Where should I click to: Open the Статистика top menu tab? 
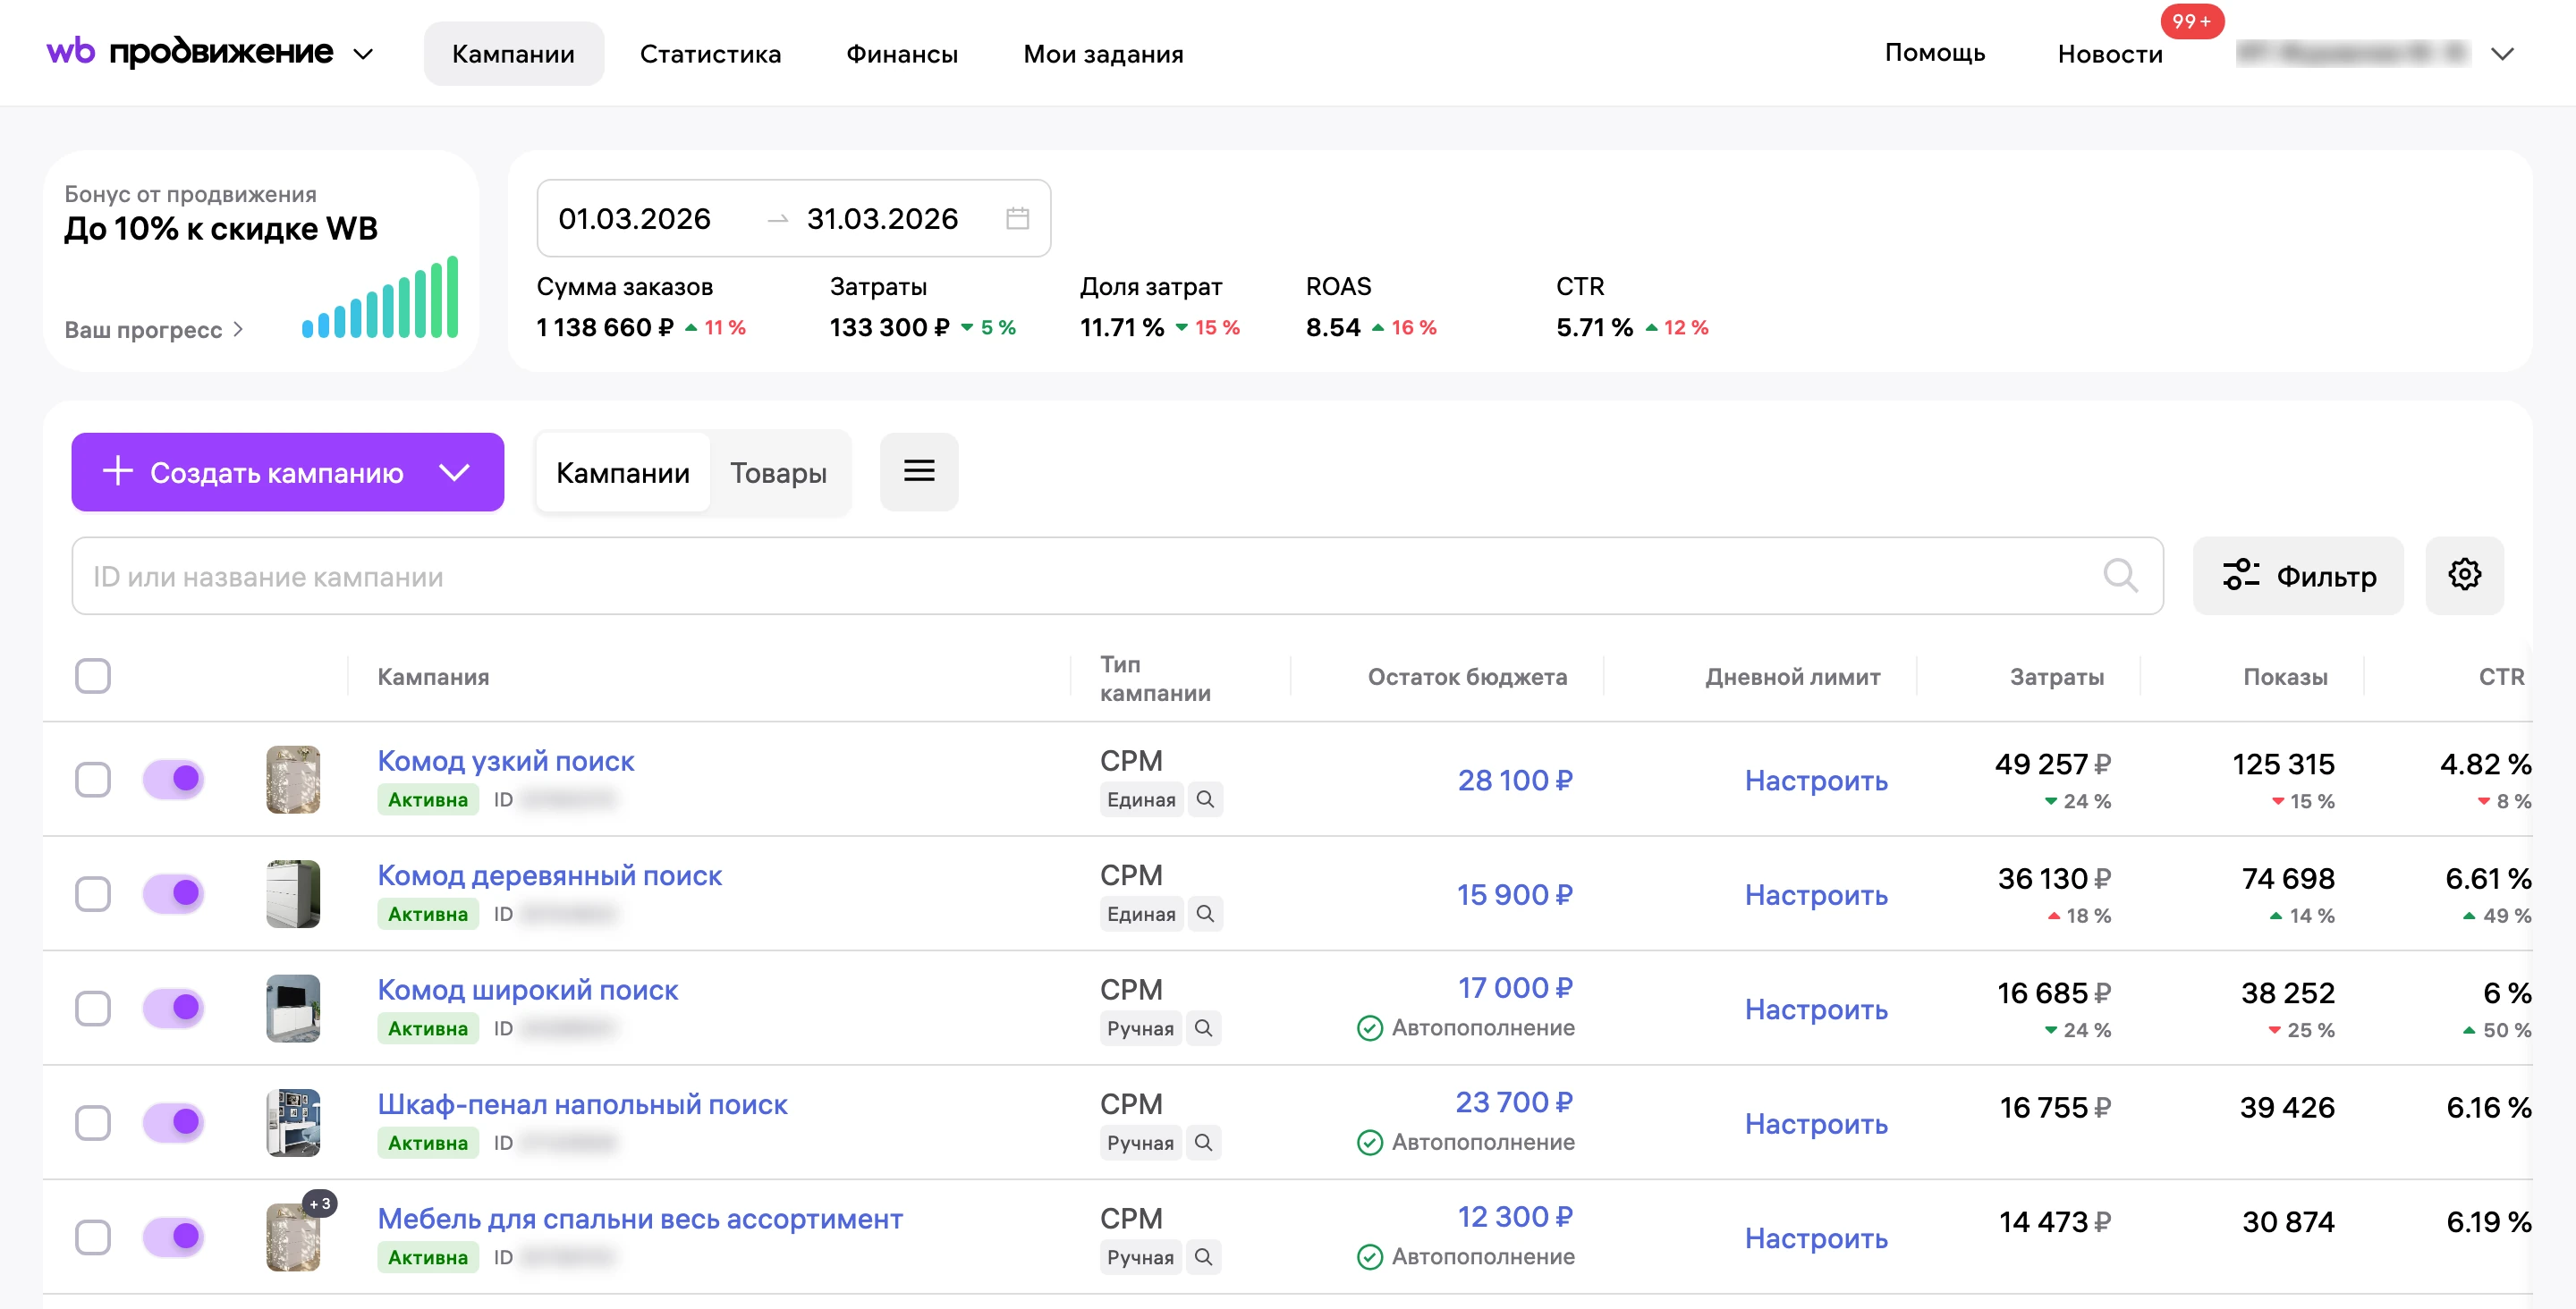click(710, 54)
